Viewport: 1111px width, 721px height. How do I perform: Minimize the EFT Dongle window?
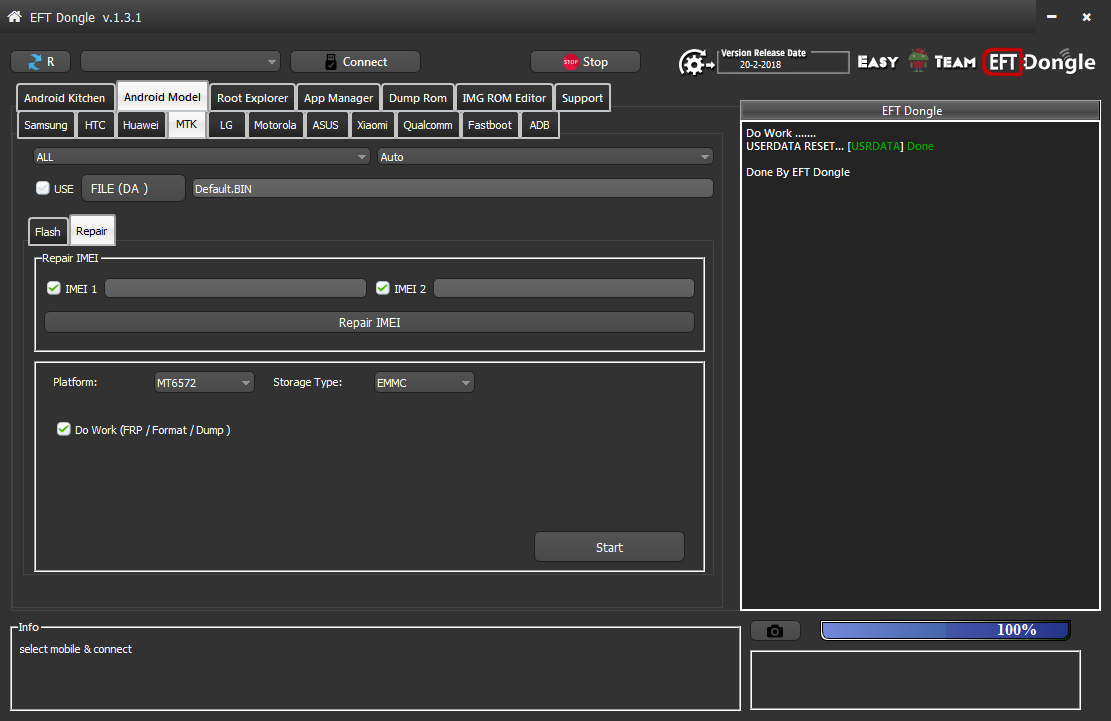[x=1052, y=16]
